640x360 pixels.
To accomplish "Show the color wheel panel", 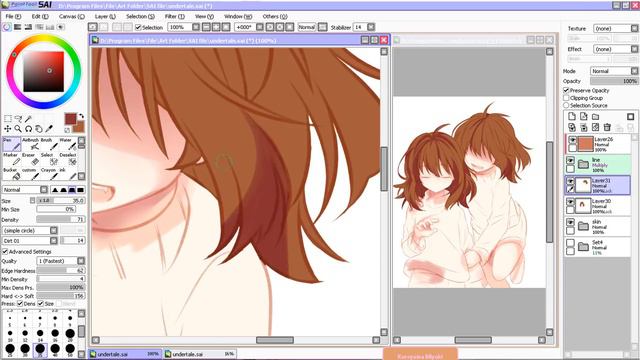I will [x=7, y=27].
